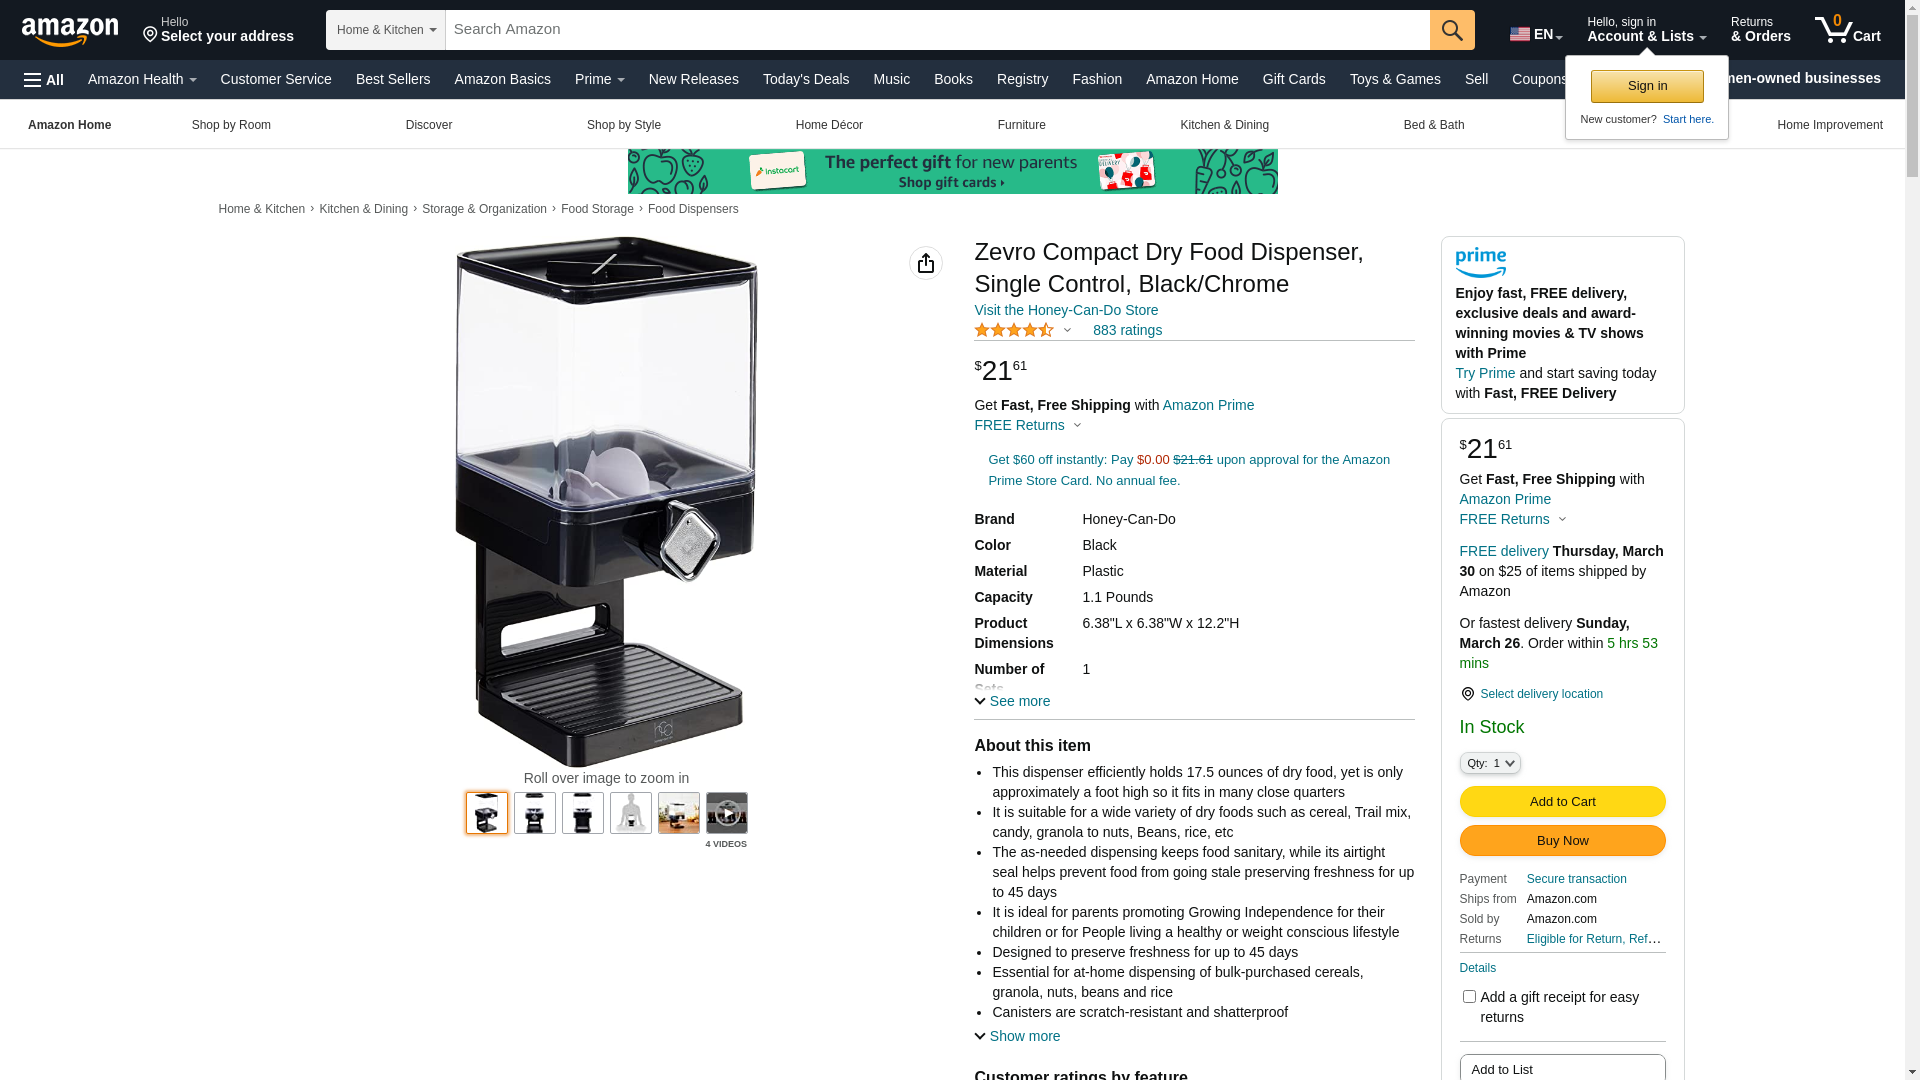Expand See more product details

1012,701
